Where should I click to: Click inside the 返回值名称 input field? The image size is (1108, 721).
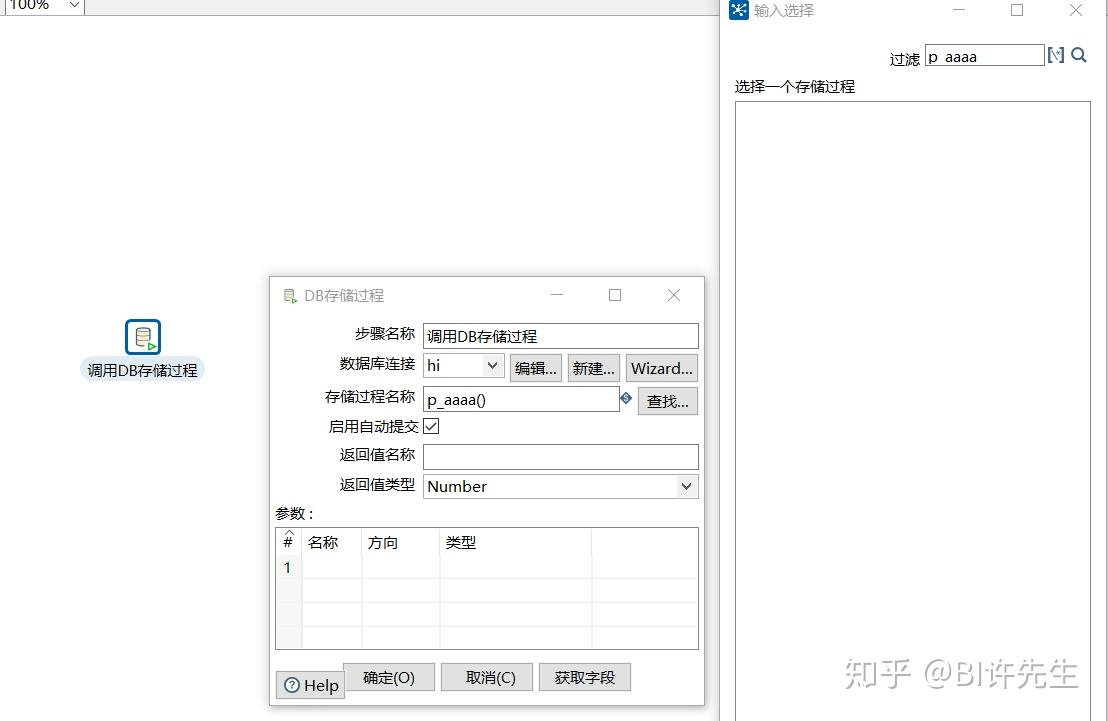coord(560,456)
